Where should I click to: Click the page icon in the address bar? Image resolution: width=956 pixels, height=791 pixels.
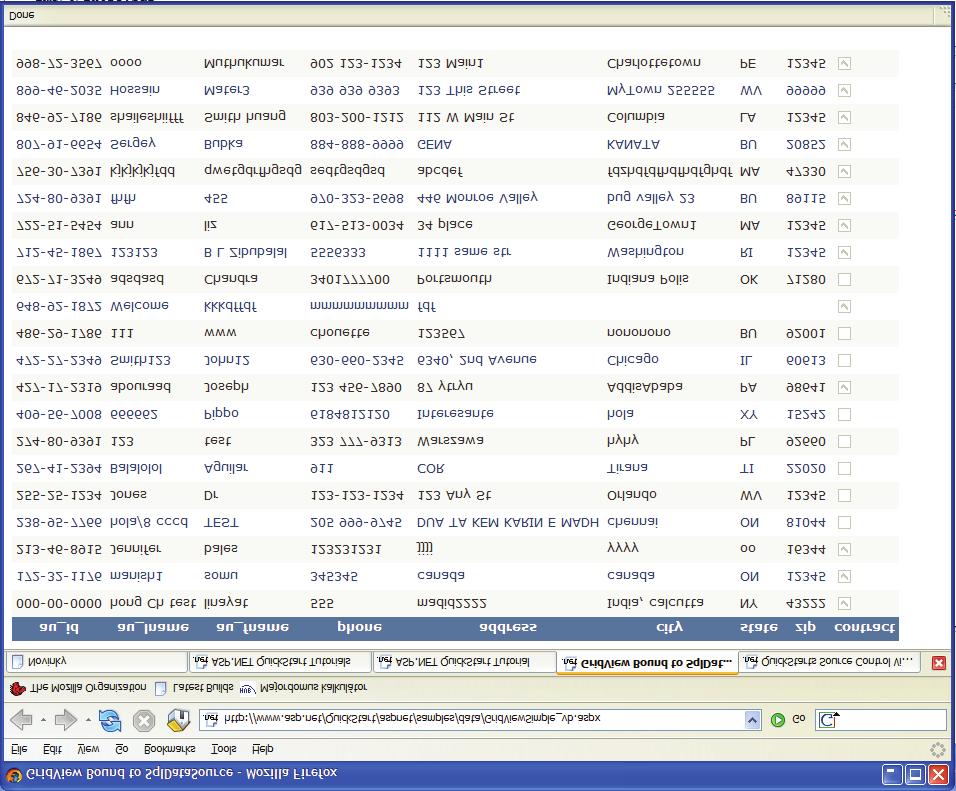210,719
